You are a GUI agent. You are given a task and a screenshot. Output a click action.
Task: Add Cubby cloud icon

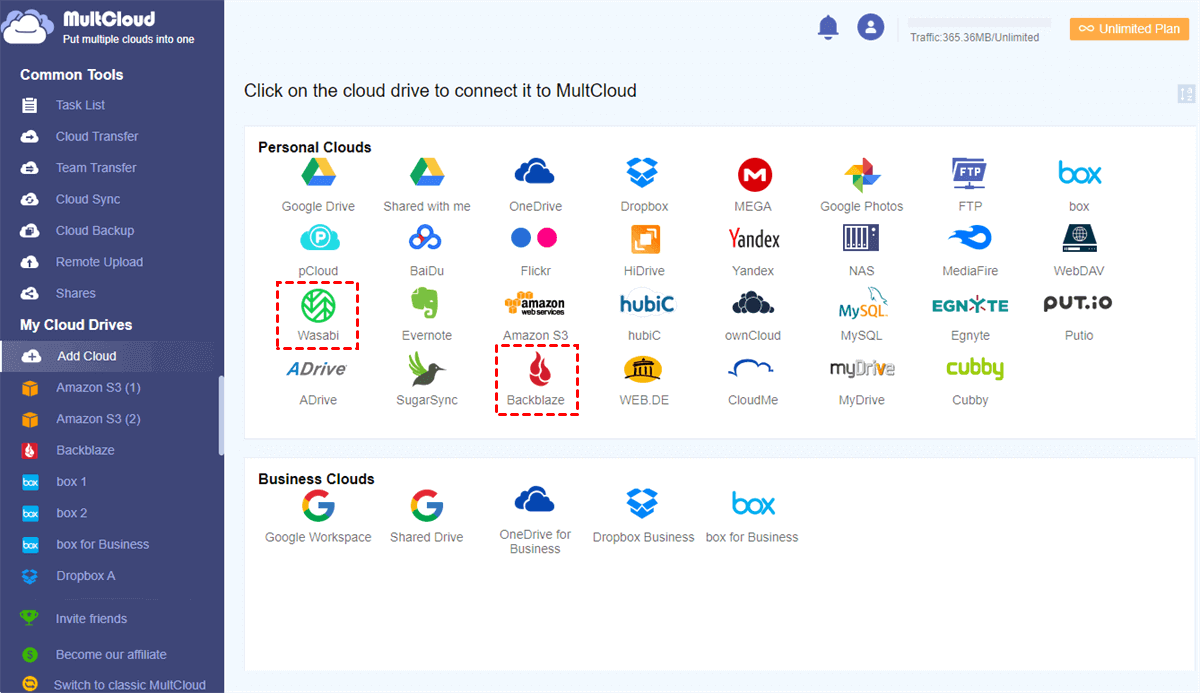pos(975,369)
